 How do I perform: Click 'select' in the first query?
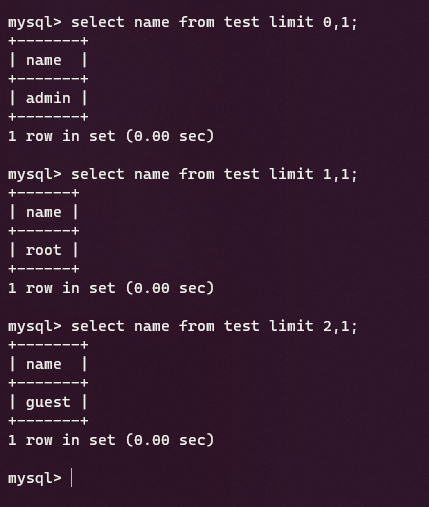point(98,23)
